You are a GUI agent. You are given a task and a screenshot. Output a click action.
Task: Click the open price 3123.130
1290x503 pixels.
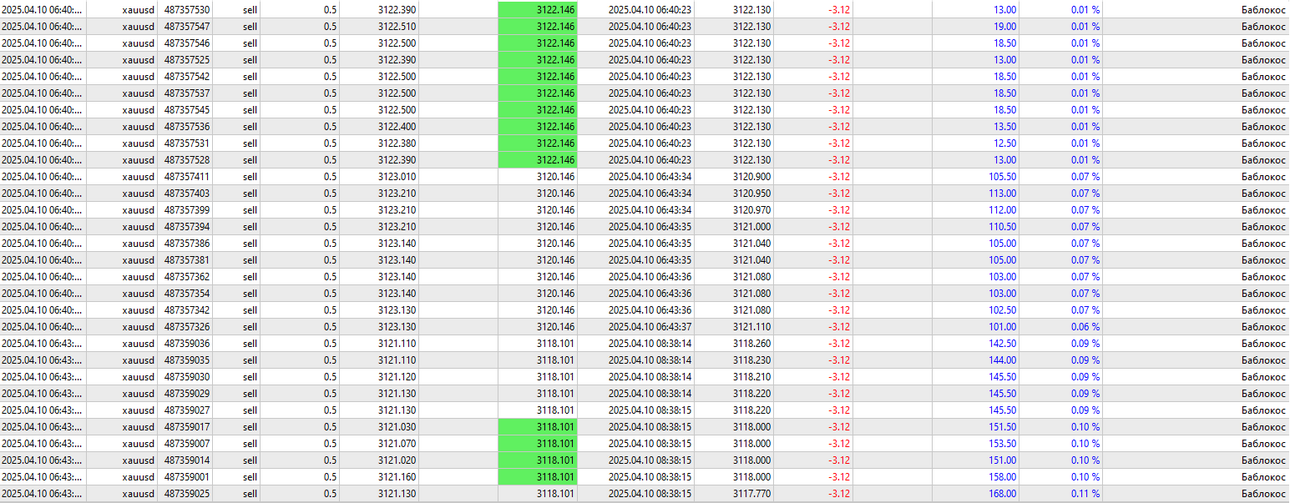(x=397, y=326)
